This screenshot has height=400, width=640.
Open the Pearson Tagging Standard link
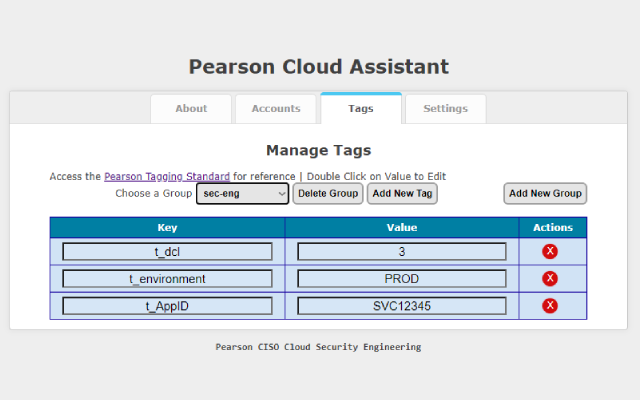pyautogui.click(x=167, y=176)
